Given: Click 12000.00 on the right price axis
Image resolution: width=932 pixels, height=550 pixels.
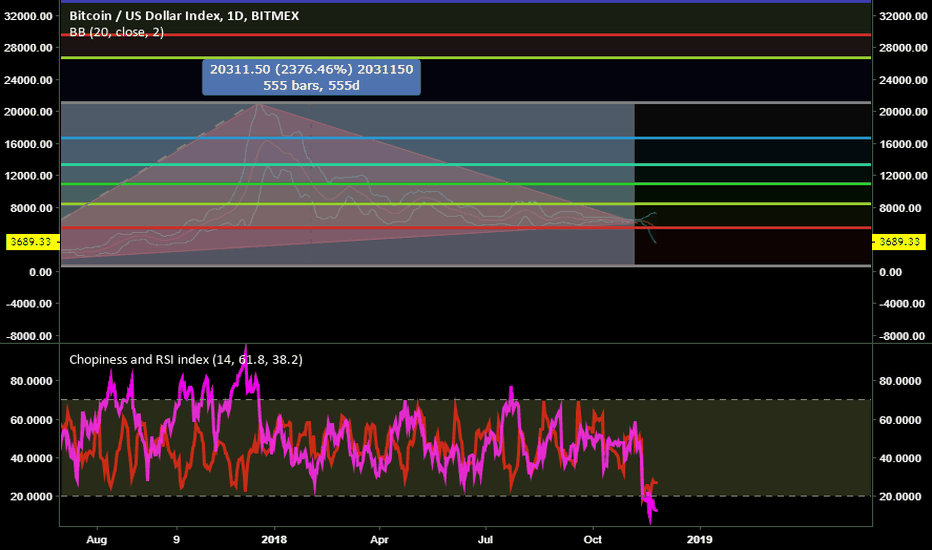Looking at the screenshot, I should coord(903,175).
